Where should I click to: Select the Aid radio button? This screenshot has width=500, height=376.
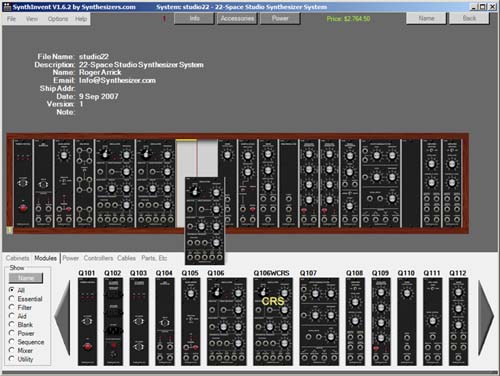click(12, 316)
